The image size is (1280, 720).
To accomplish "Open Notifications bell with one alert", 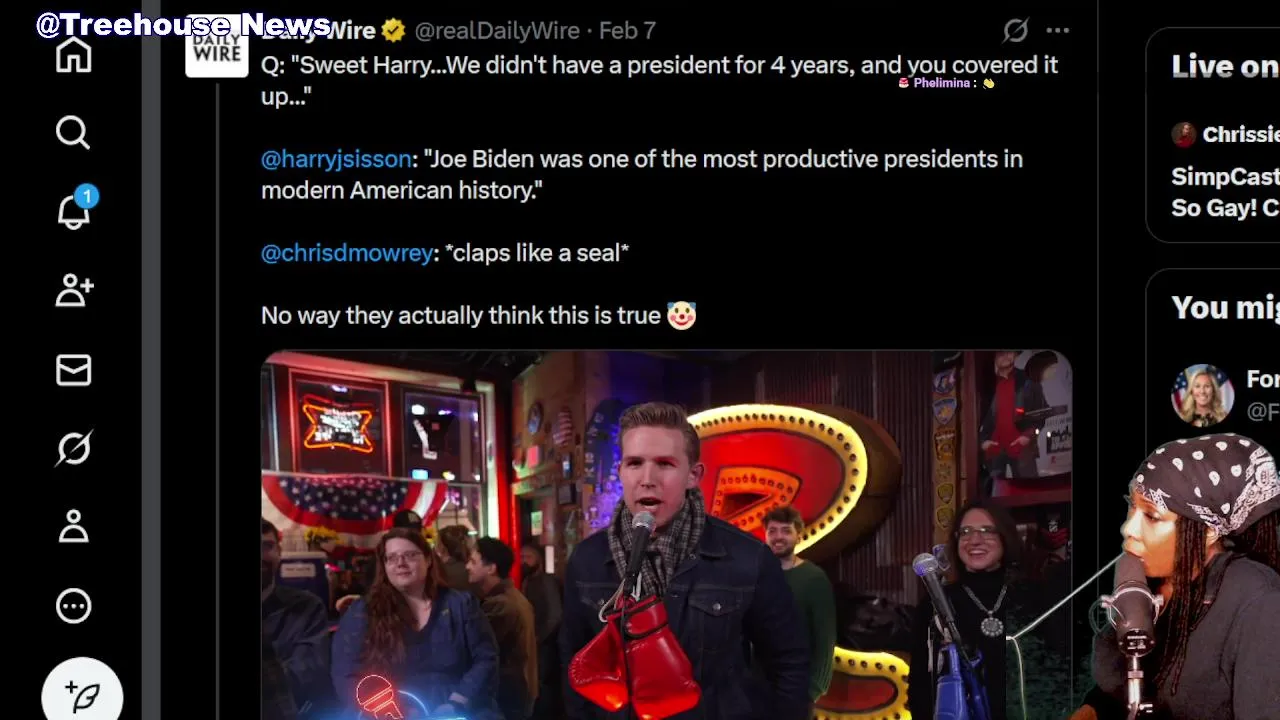I will click(74, 209).
